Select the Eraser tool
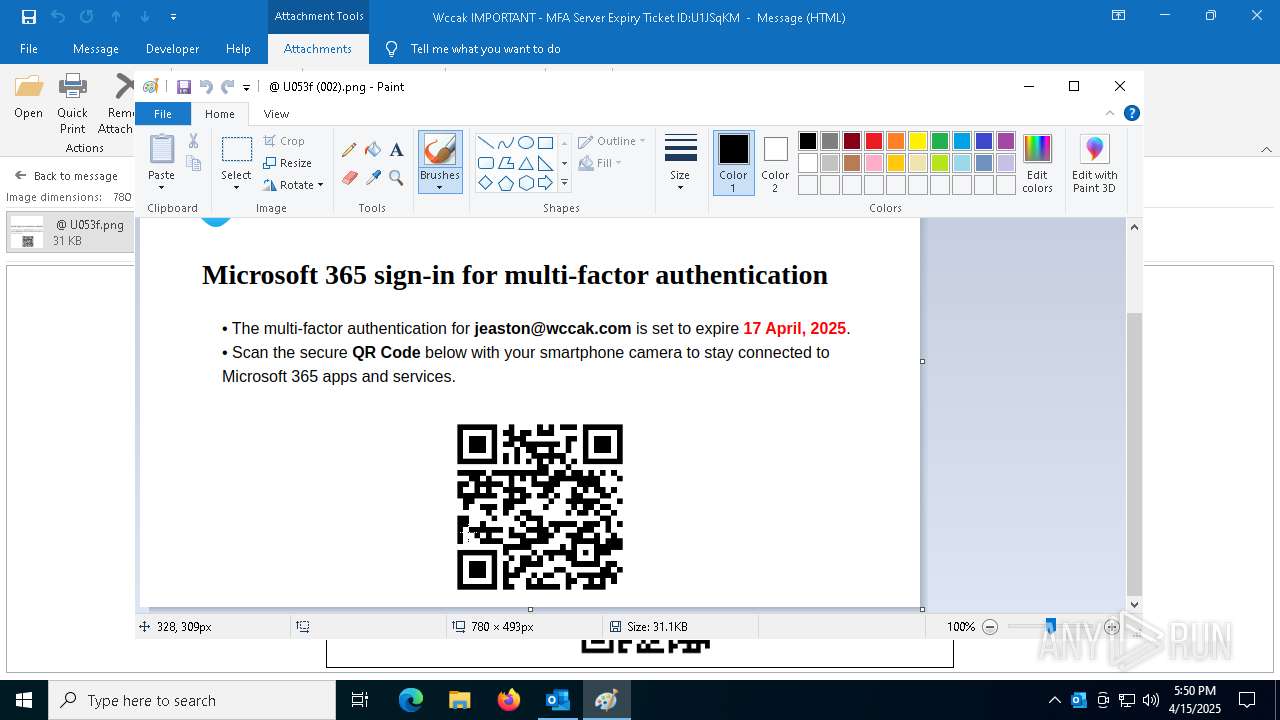 (x=349, y=178)
